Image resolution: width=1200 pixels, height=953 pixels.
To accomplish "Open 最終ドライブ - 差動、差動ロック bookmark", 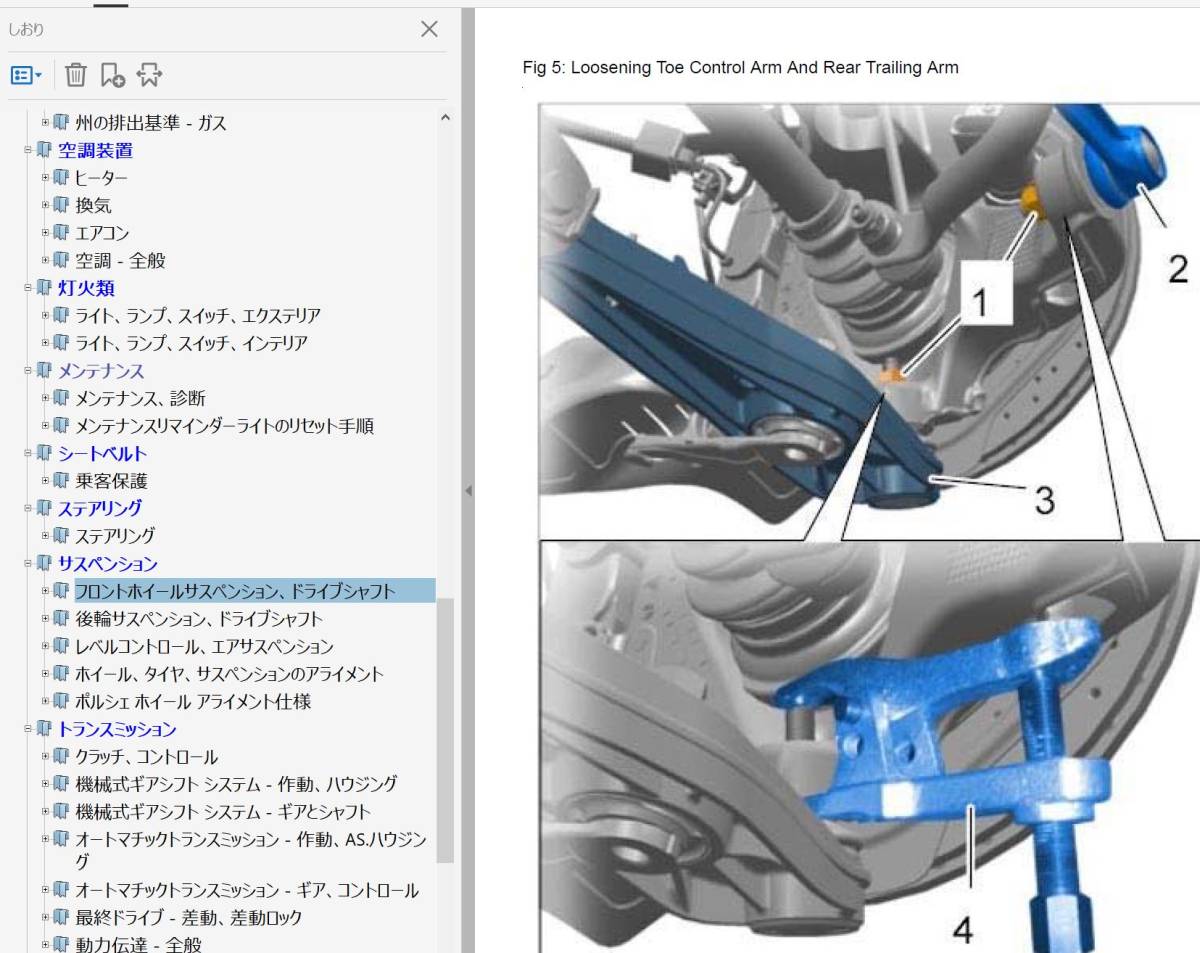I will (189, 917).
